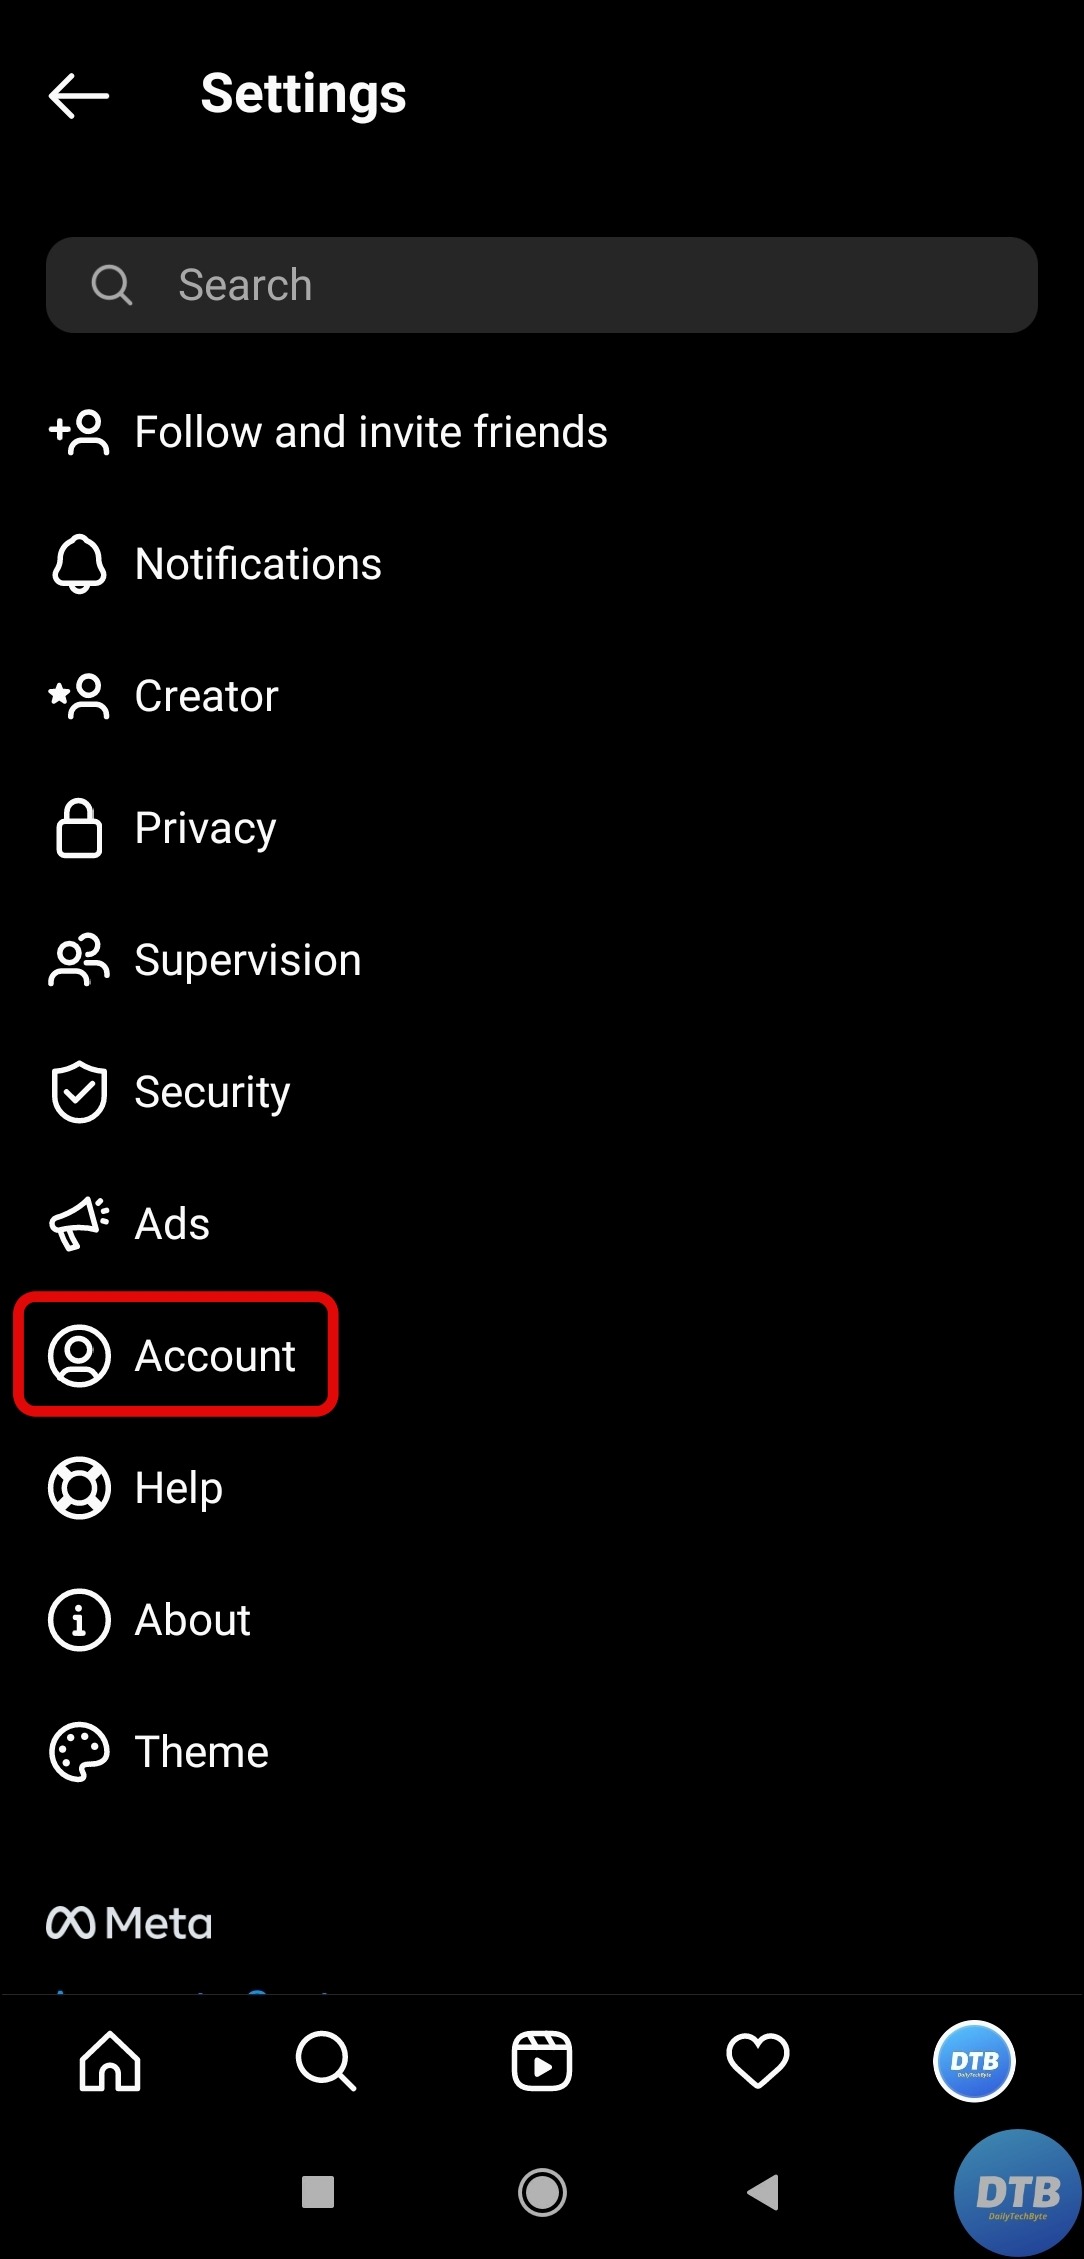Open Supervision via the people icon
The width and height of the screenshot is (1084, 2259).
(78, 959)
